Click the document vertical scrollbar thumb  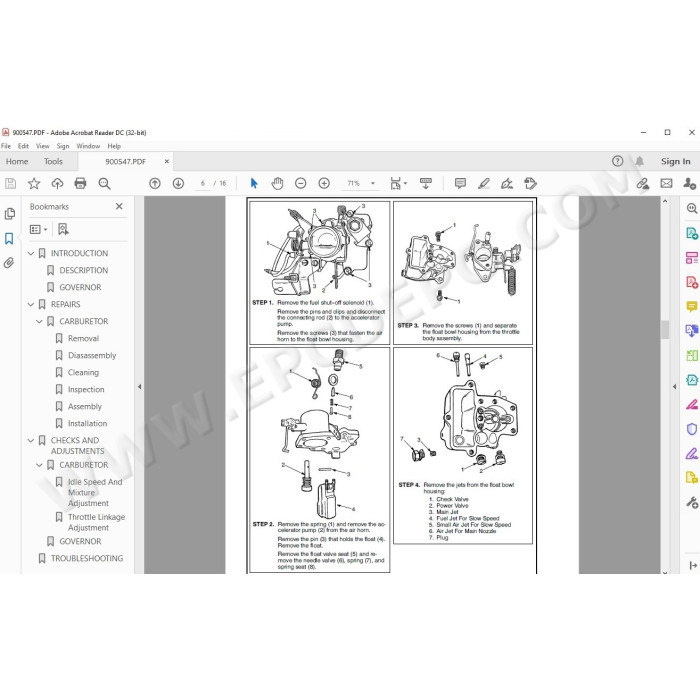pos(665,329)
